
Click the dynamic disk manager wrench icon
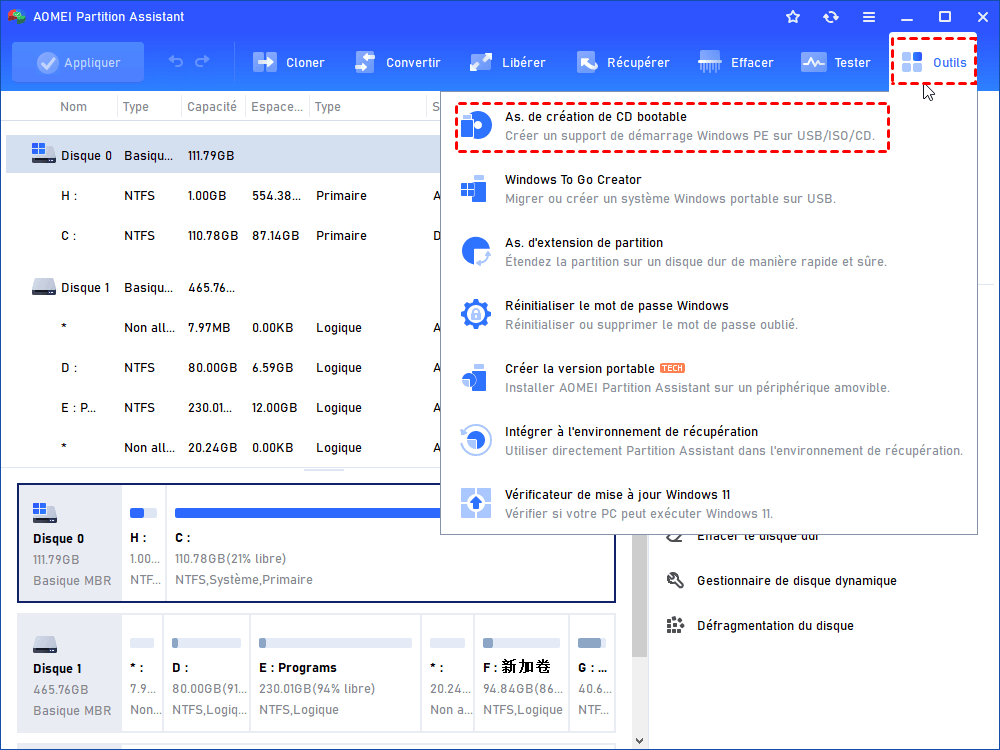coord(675,580)
